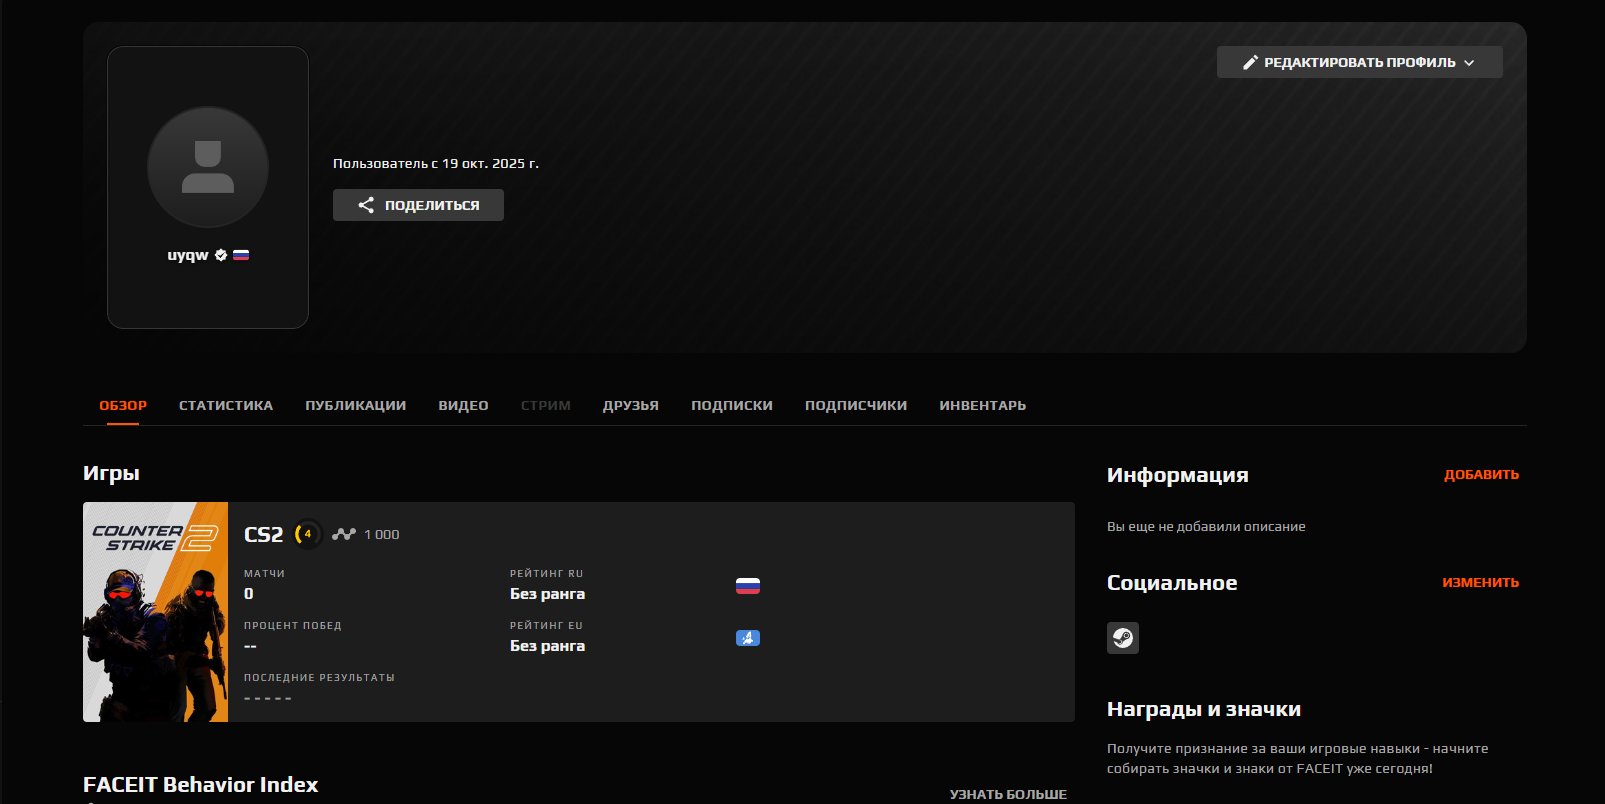Open the Публикации tab
The width and height of the screenshot is (1605, 804).
[355, 405]
